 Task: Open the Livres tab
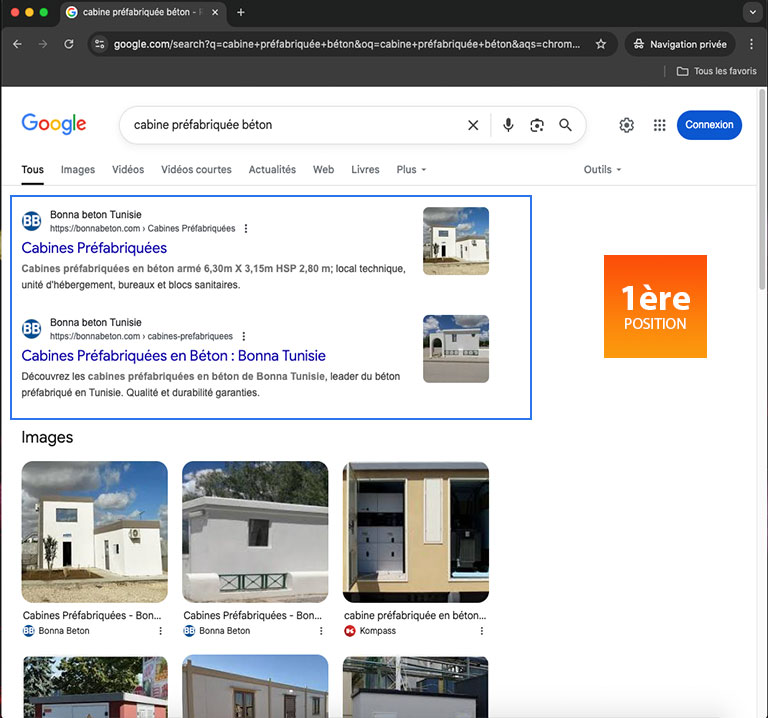[365, 169]
